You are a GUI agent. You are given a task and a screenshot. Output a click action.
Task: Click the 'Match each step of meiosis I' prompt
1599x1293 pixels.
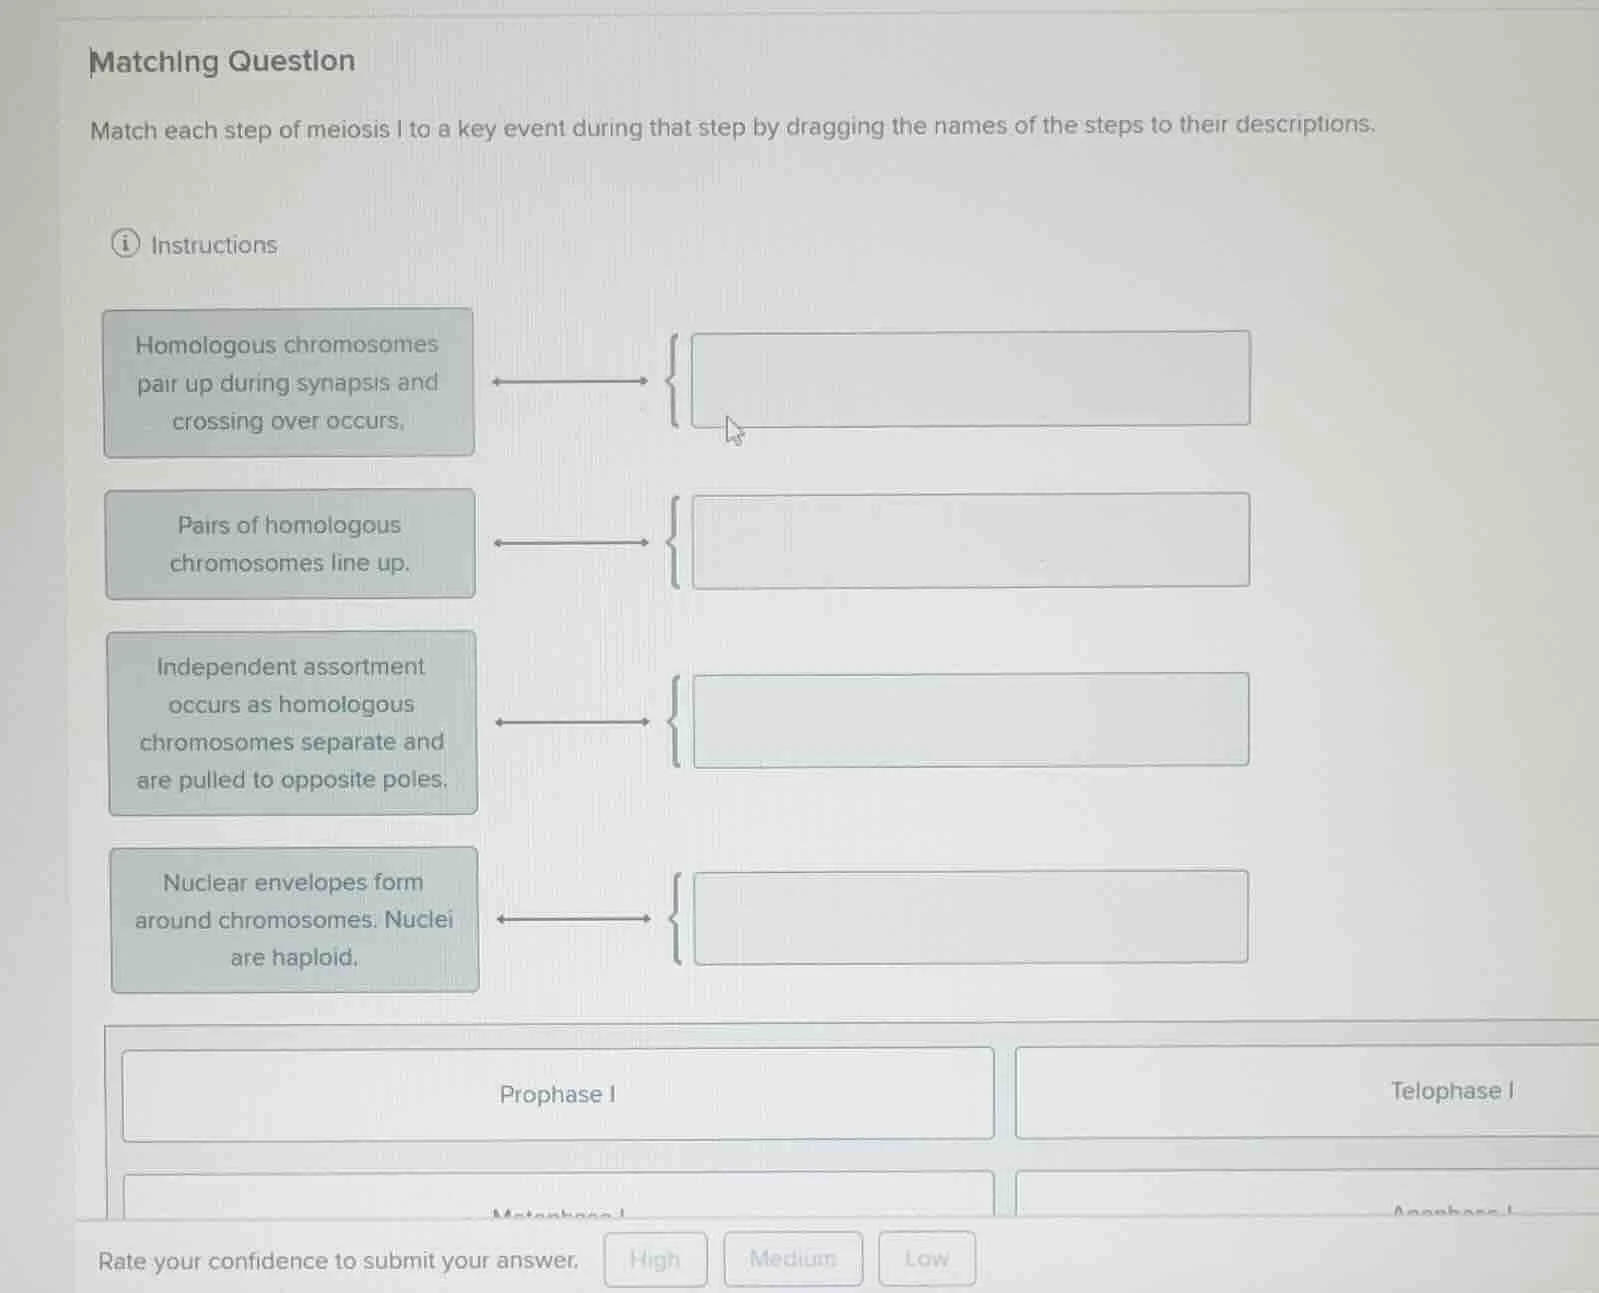[x=732, y=128]
